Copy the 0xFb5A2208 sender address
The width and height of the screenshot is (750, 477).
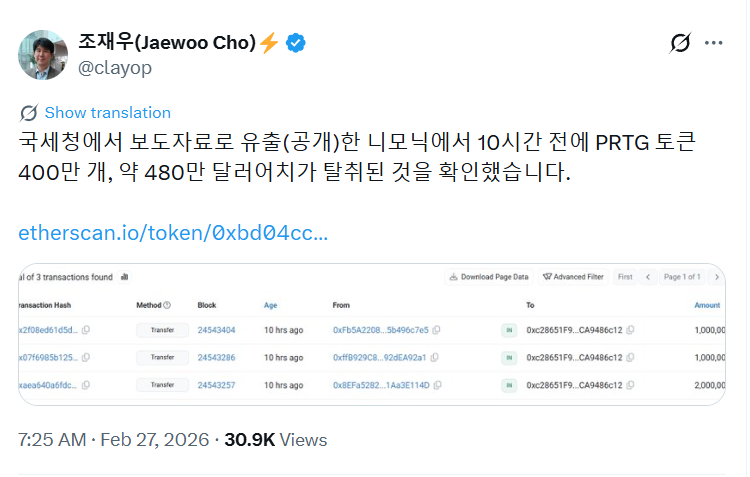click(436, 330)
